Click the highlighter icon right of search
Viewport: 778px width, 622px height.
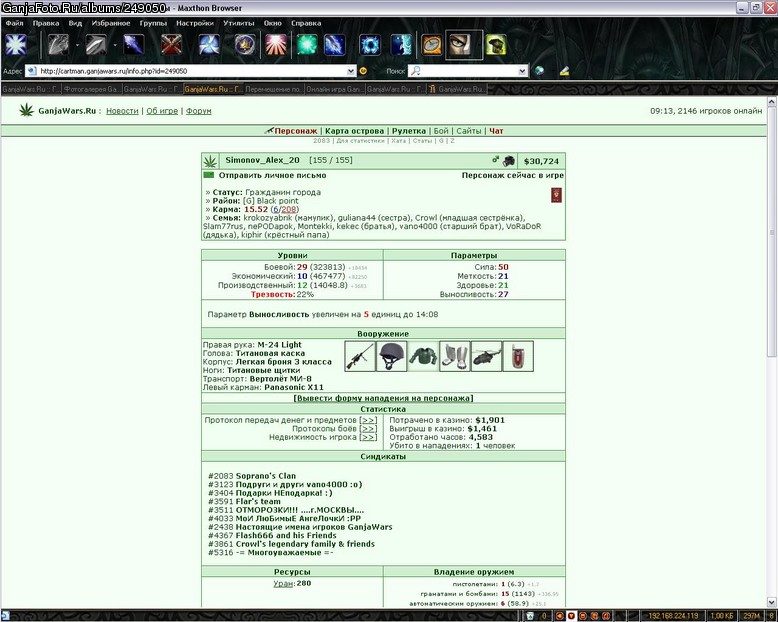[x=564, y=71]
